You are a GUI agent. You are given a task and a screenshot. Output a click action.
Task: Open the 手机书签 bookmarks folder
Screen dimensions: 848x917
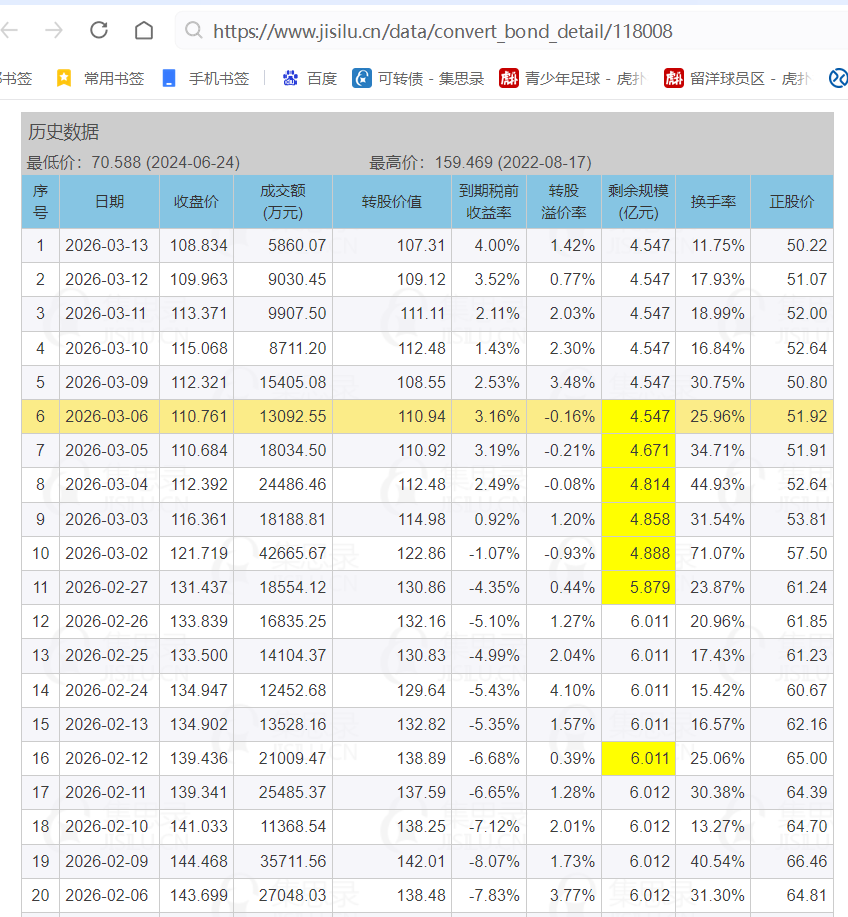coord(205,78)
